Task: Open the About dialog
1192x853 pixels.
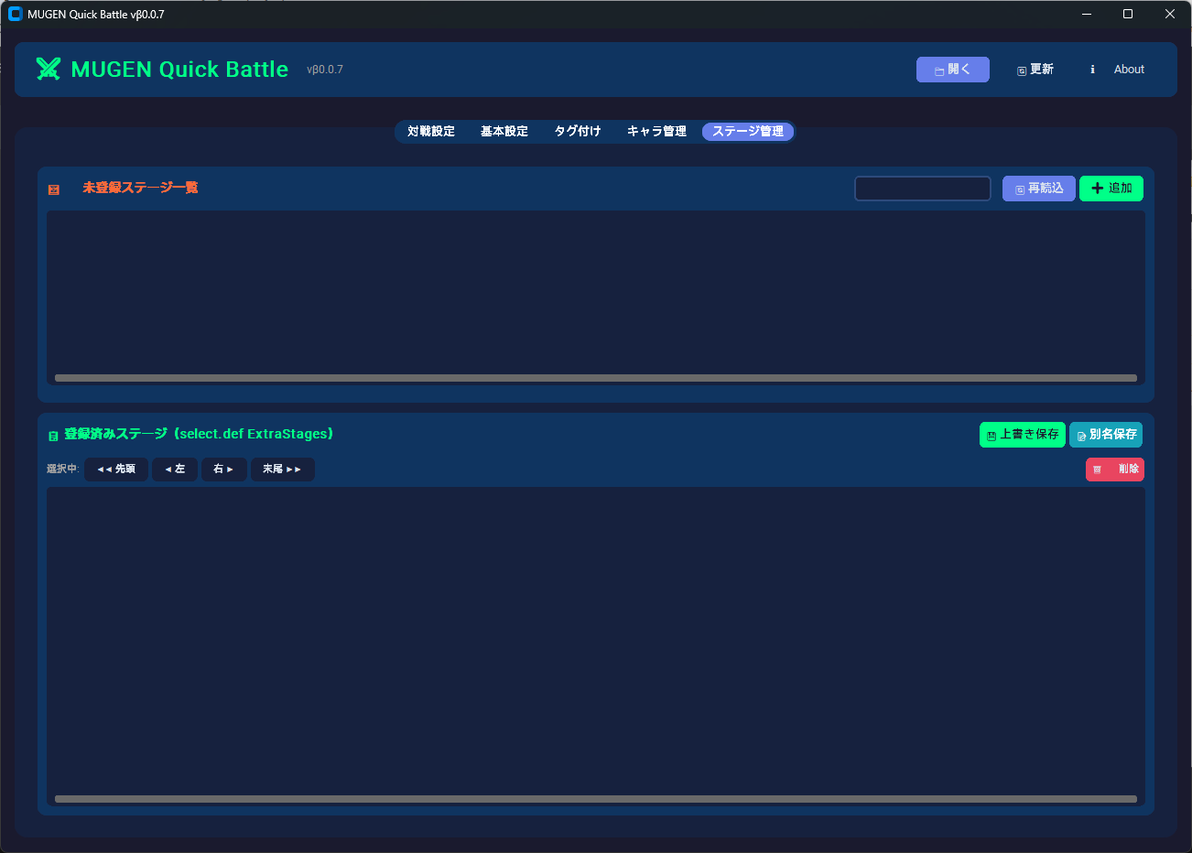Action: coord(1129,69)
